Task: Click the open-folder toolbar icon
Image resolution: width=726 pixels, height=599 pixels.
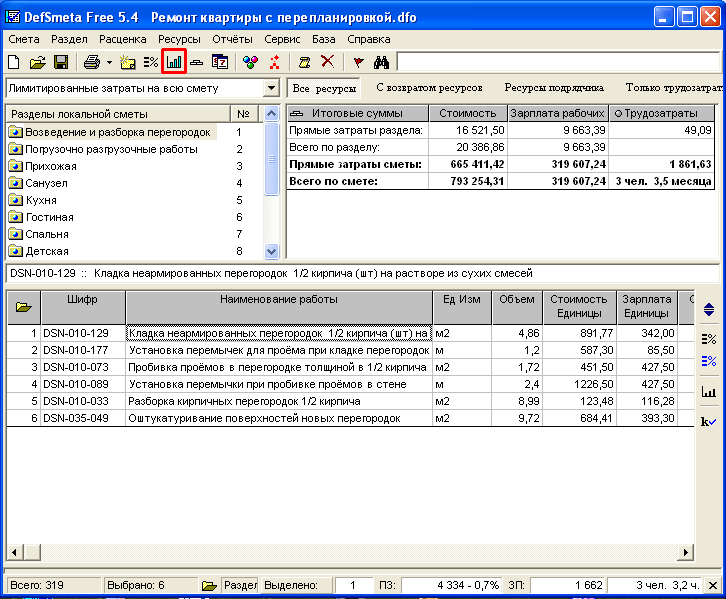Action: (x=38, y=62)
